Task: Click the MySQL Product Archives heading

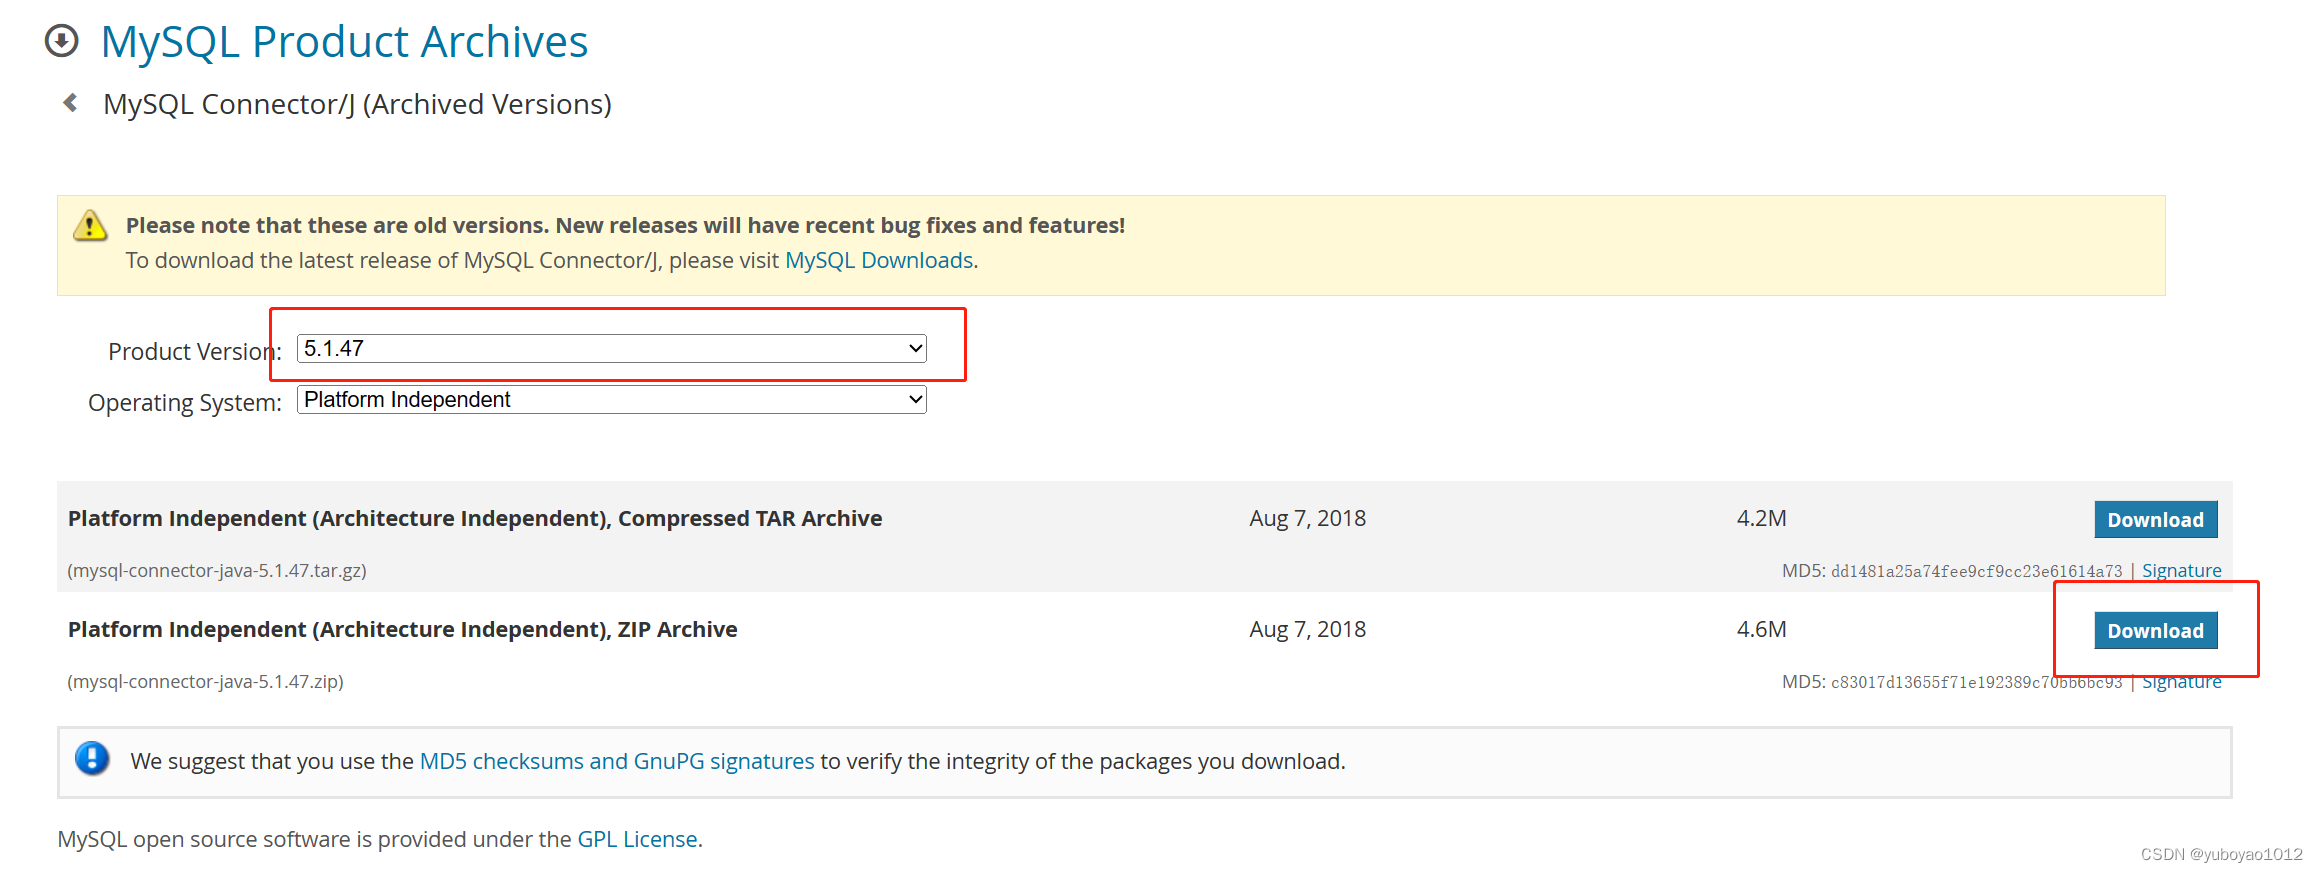Action: pos(344,42)
